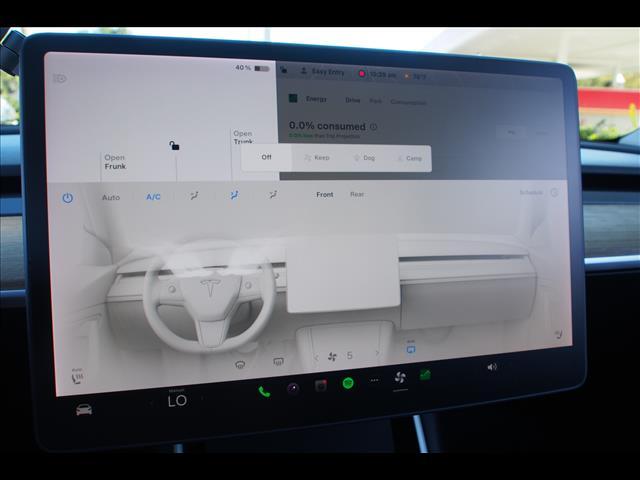Open the Energy app title

coord(316,99)
